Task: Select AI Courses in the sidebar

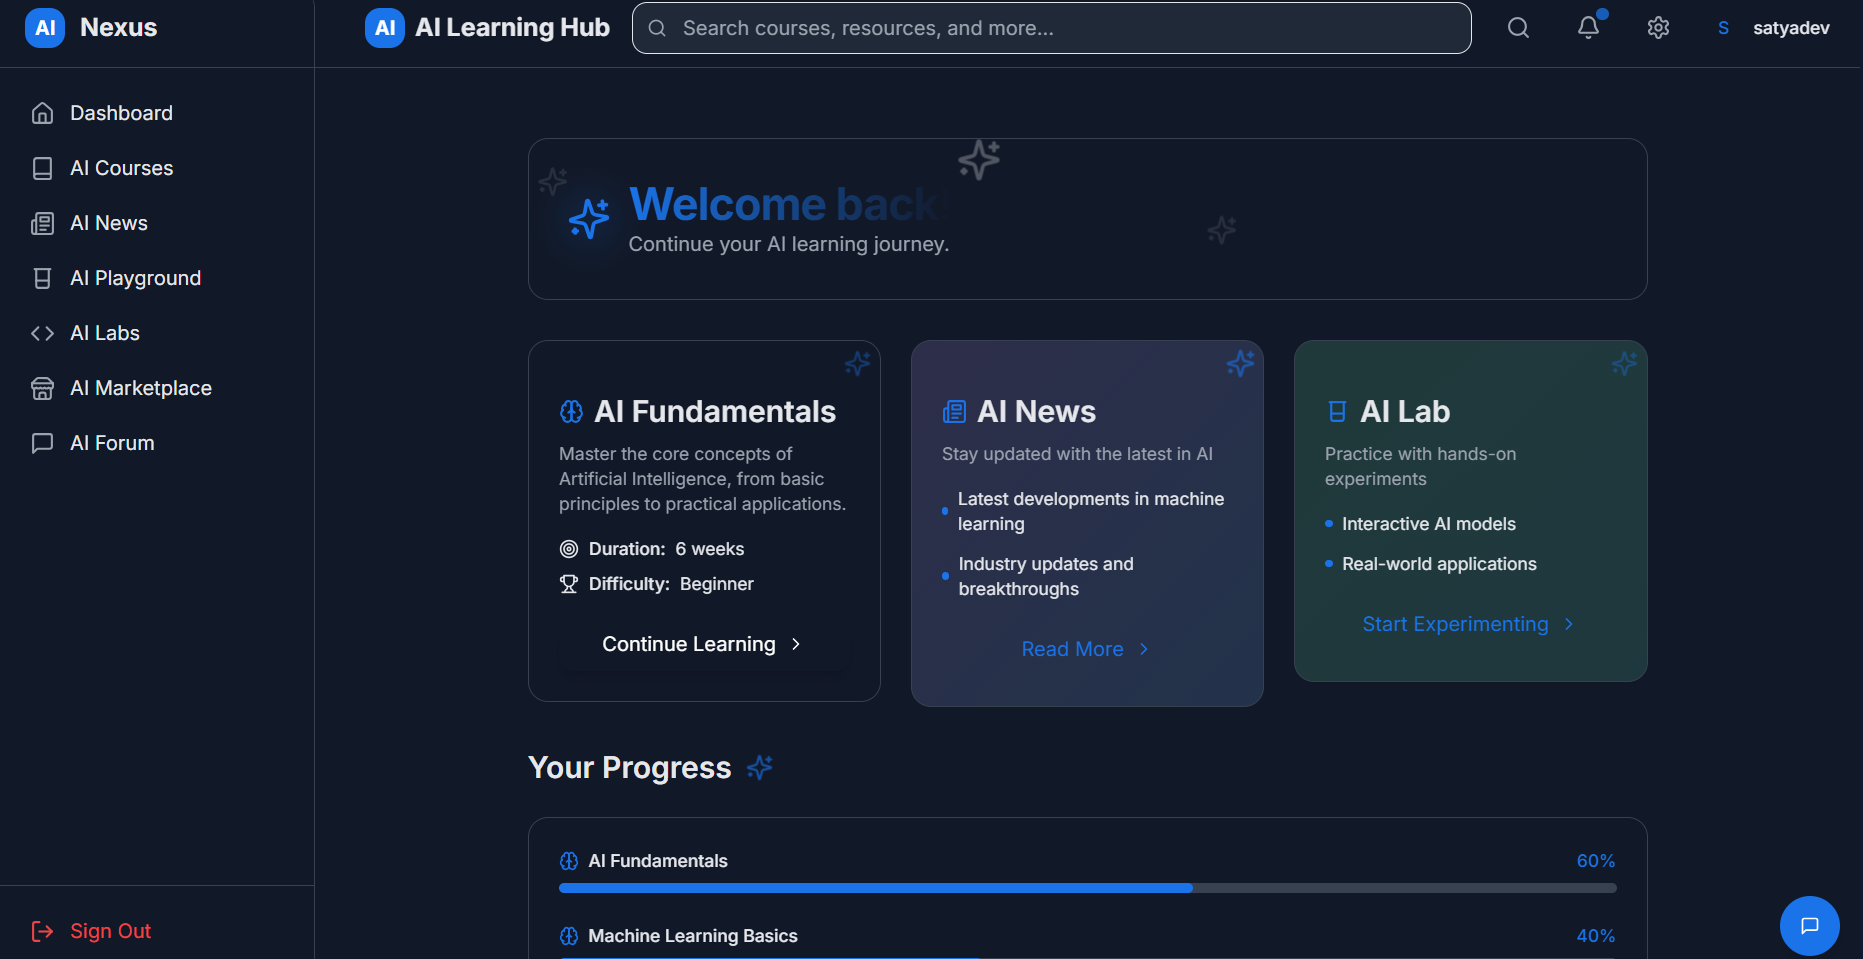Action: (121, 167)
